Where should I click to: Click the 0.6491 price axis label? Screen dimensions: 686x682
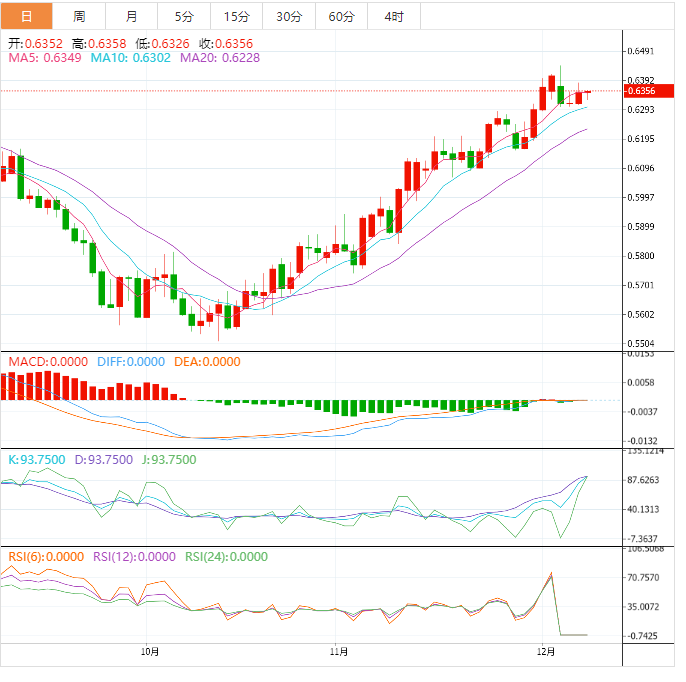[641, 51]
